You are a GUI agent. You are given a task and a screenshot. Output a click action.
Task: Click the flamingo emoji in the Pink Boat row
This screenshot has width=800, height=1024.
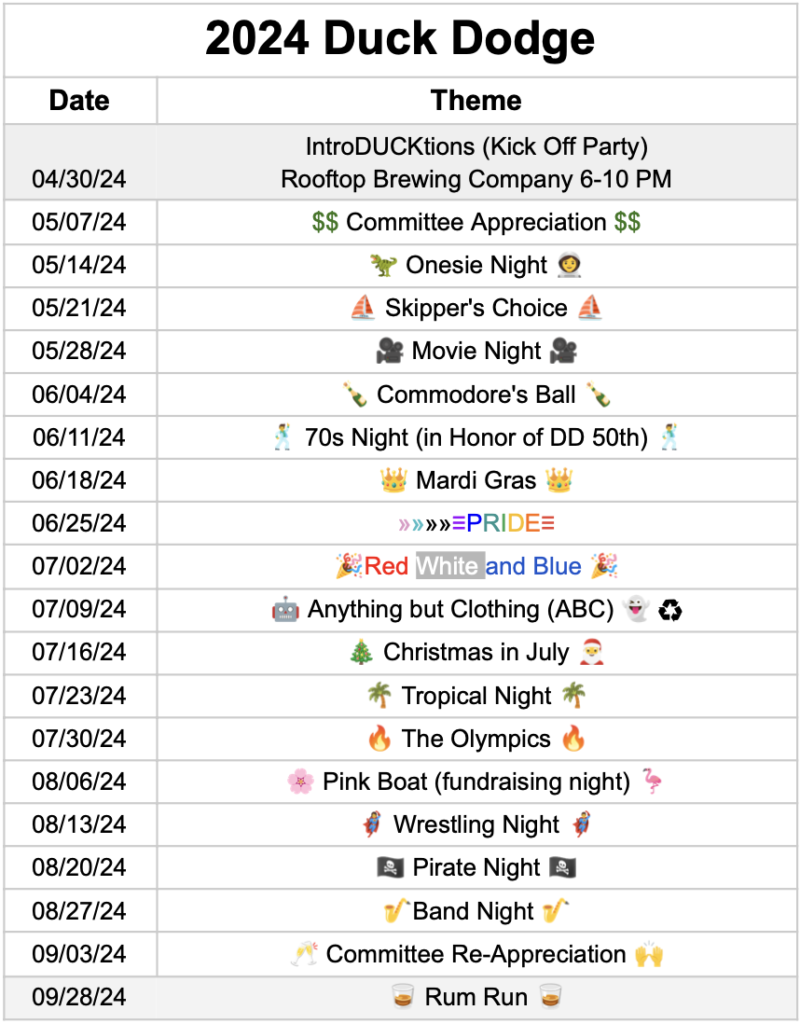[x=653, y=781]
